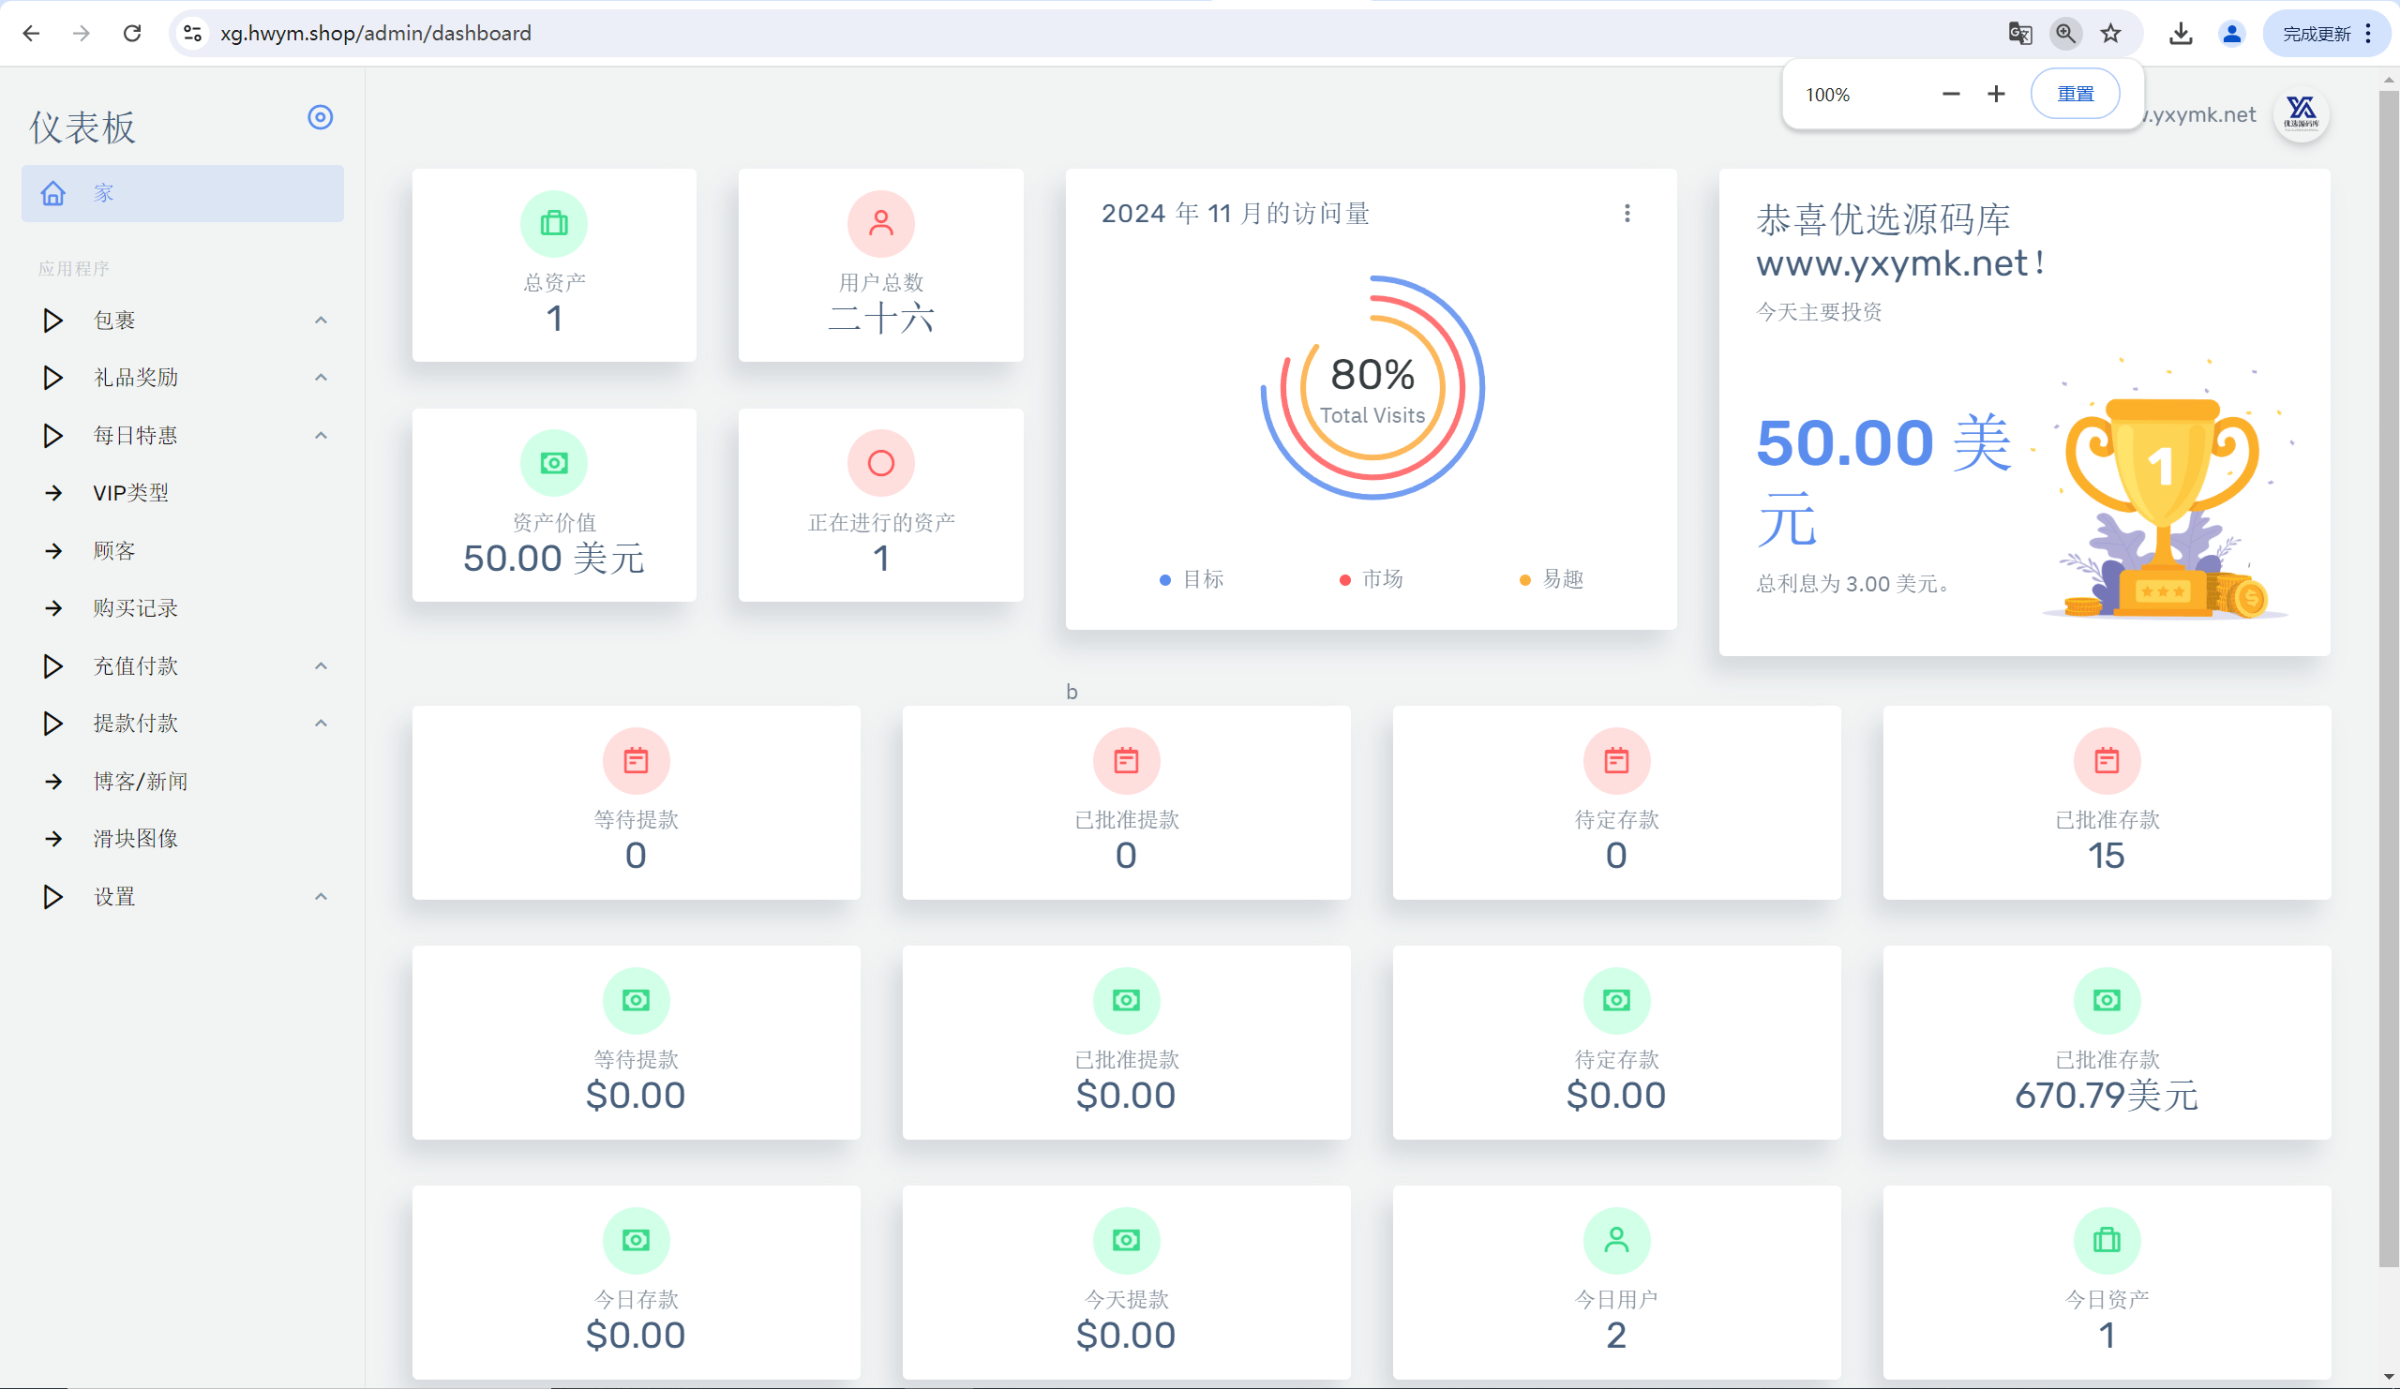Click the 完成更新 browser update button
This screenshot has height=1389, width=2400.
point(2316,33)
